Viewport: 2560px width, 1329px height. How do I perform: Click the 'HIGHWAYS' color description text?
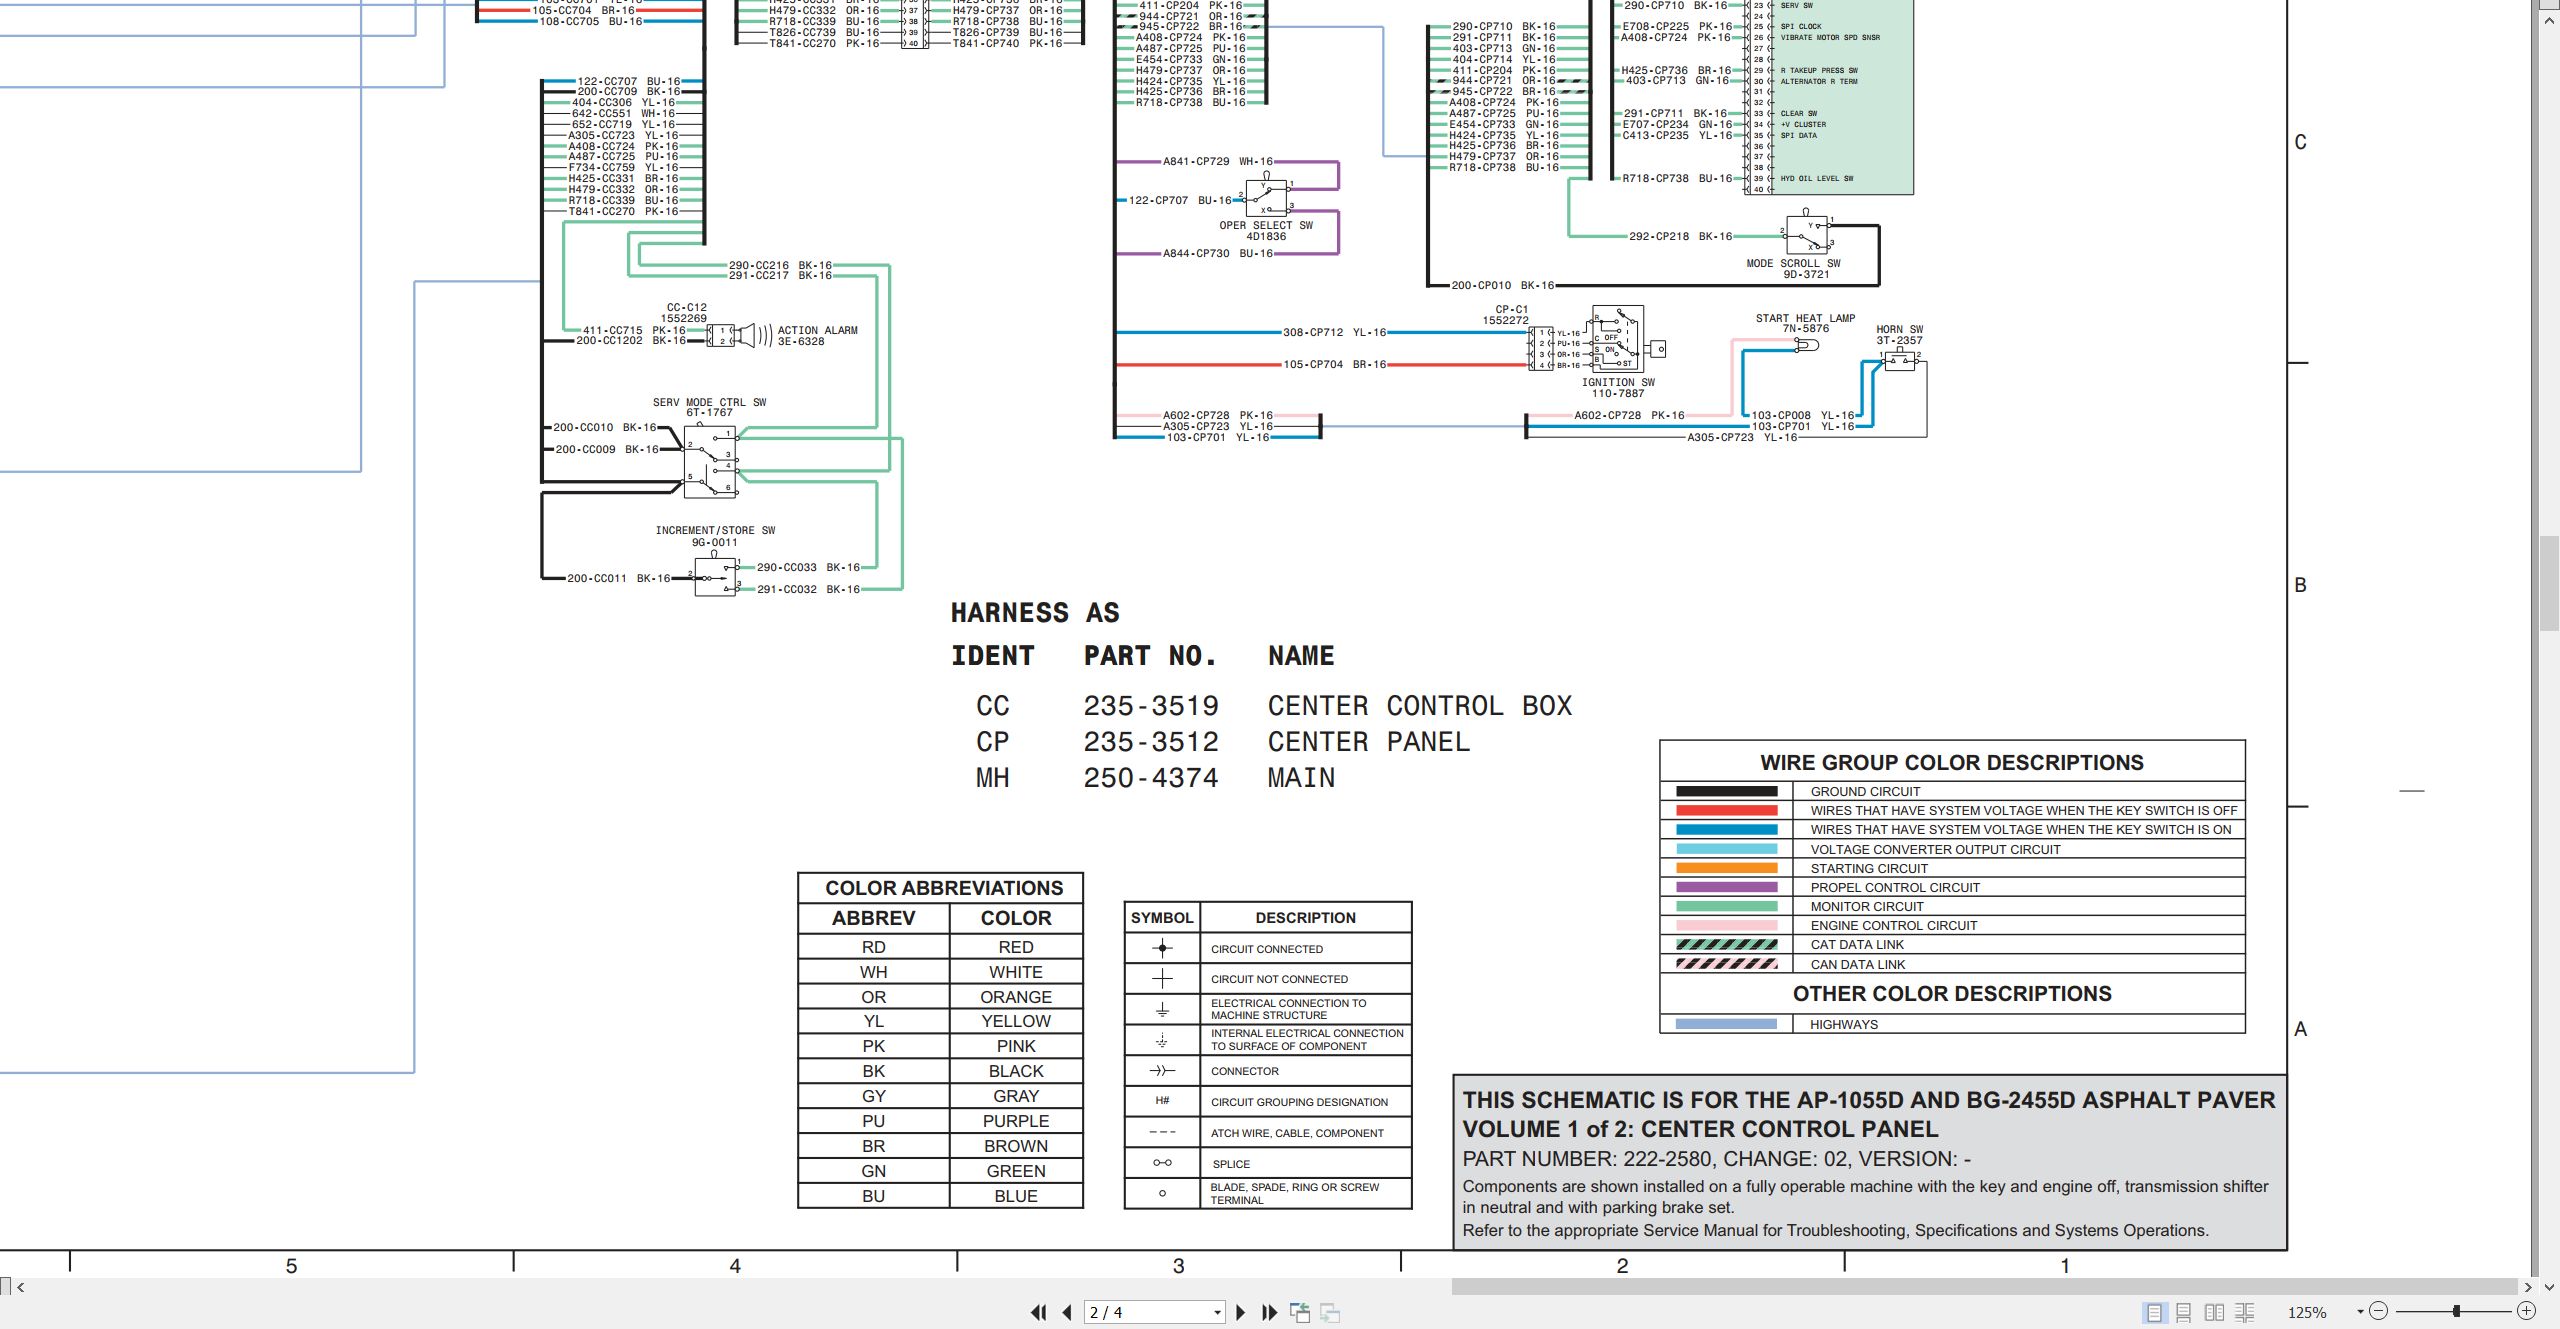(1844, 1024)
